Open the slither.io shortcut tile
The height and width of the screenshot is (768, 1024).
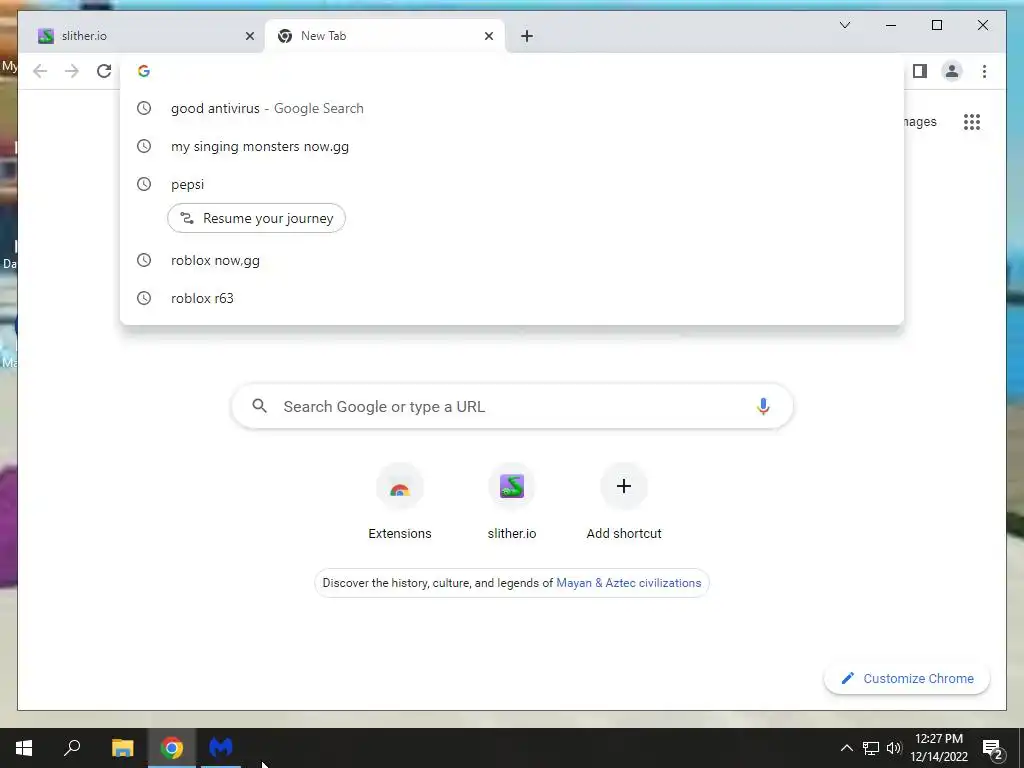[x=512, y=502]
